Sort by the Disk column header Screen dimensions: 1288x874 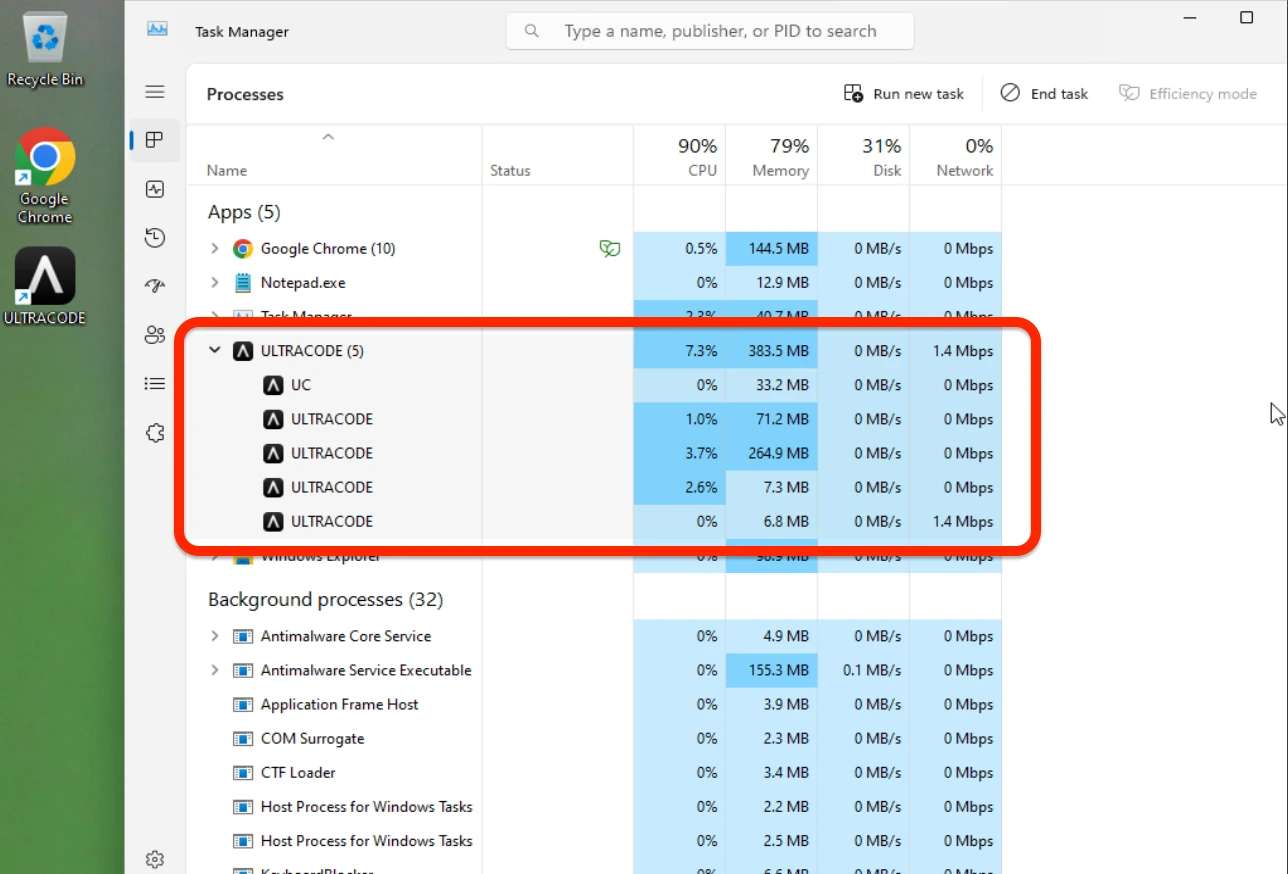click(x=863, y=157)
